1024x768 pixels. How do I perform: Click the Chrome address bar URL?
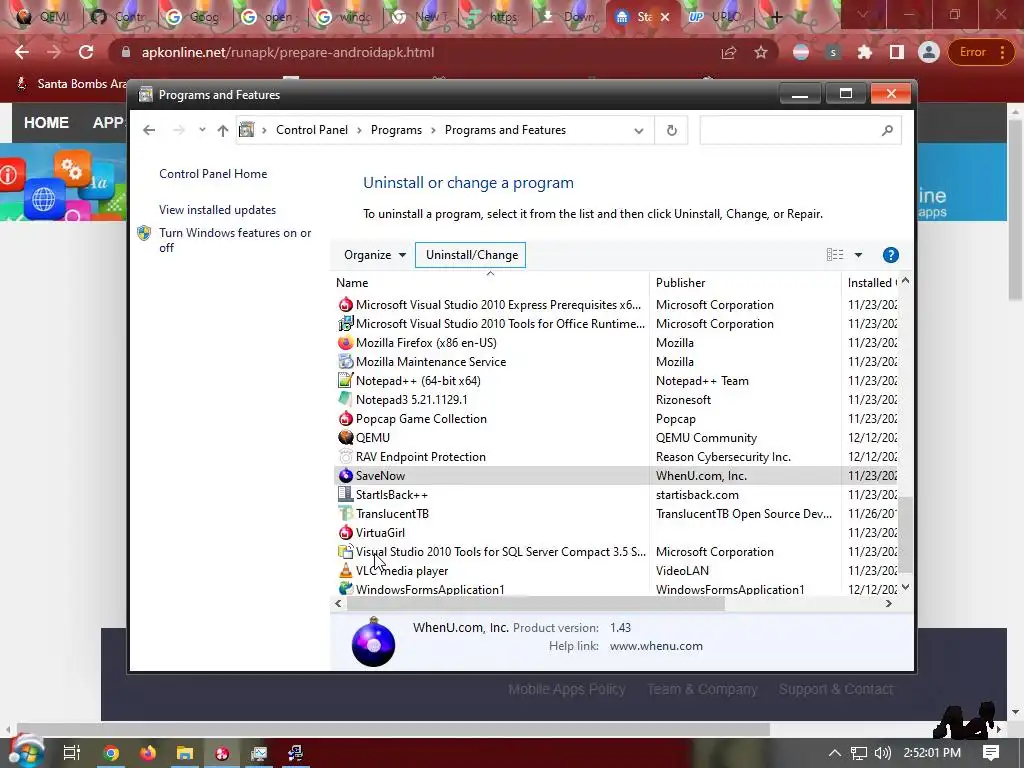(287, 52)
